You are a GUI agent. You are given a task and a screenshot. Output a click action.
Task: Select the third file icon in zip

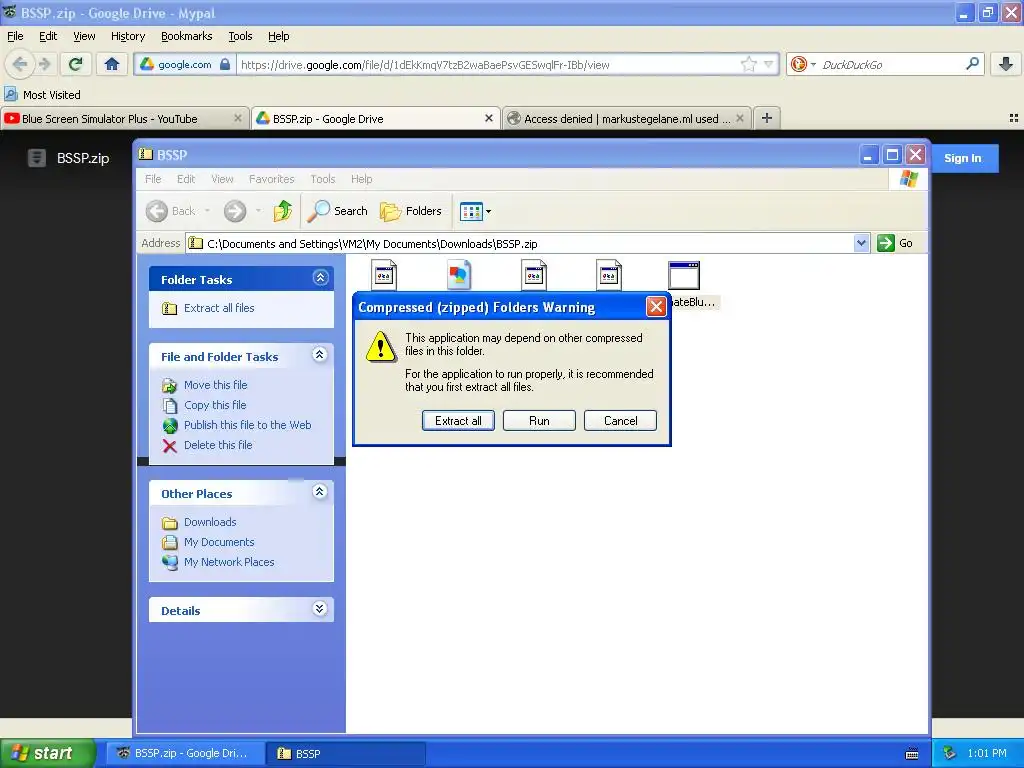coord(534,275)
